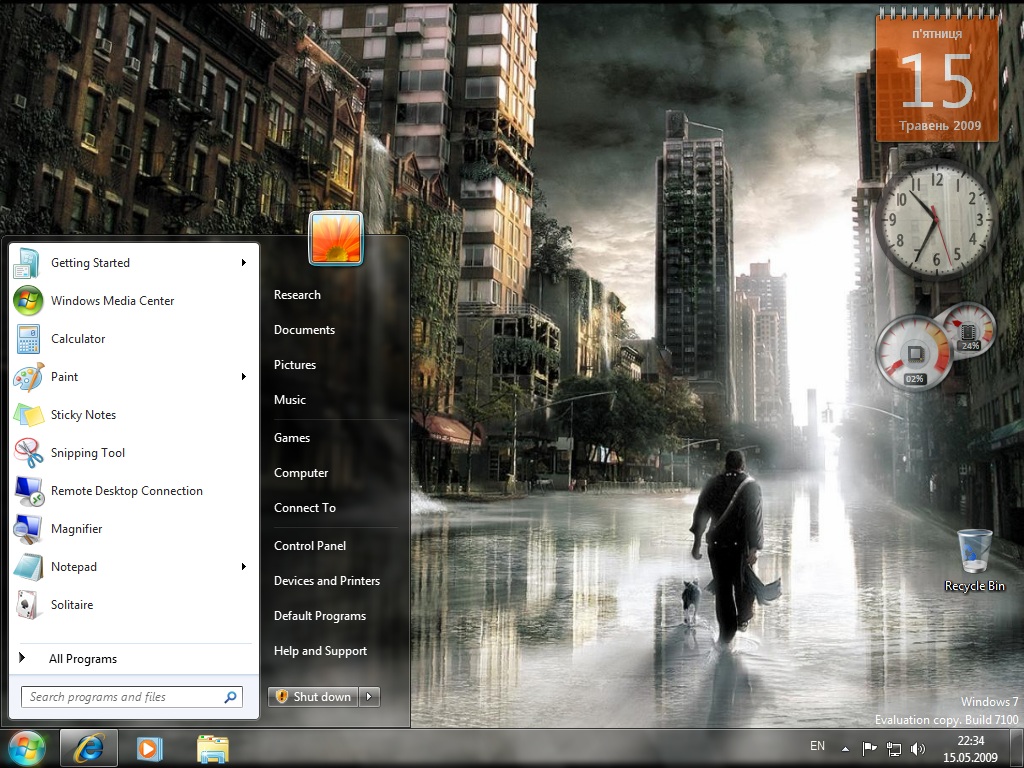Screen dimensions: 1024x768
Task: Select Devices and Printers
Action: [327, 581]
